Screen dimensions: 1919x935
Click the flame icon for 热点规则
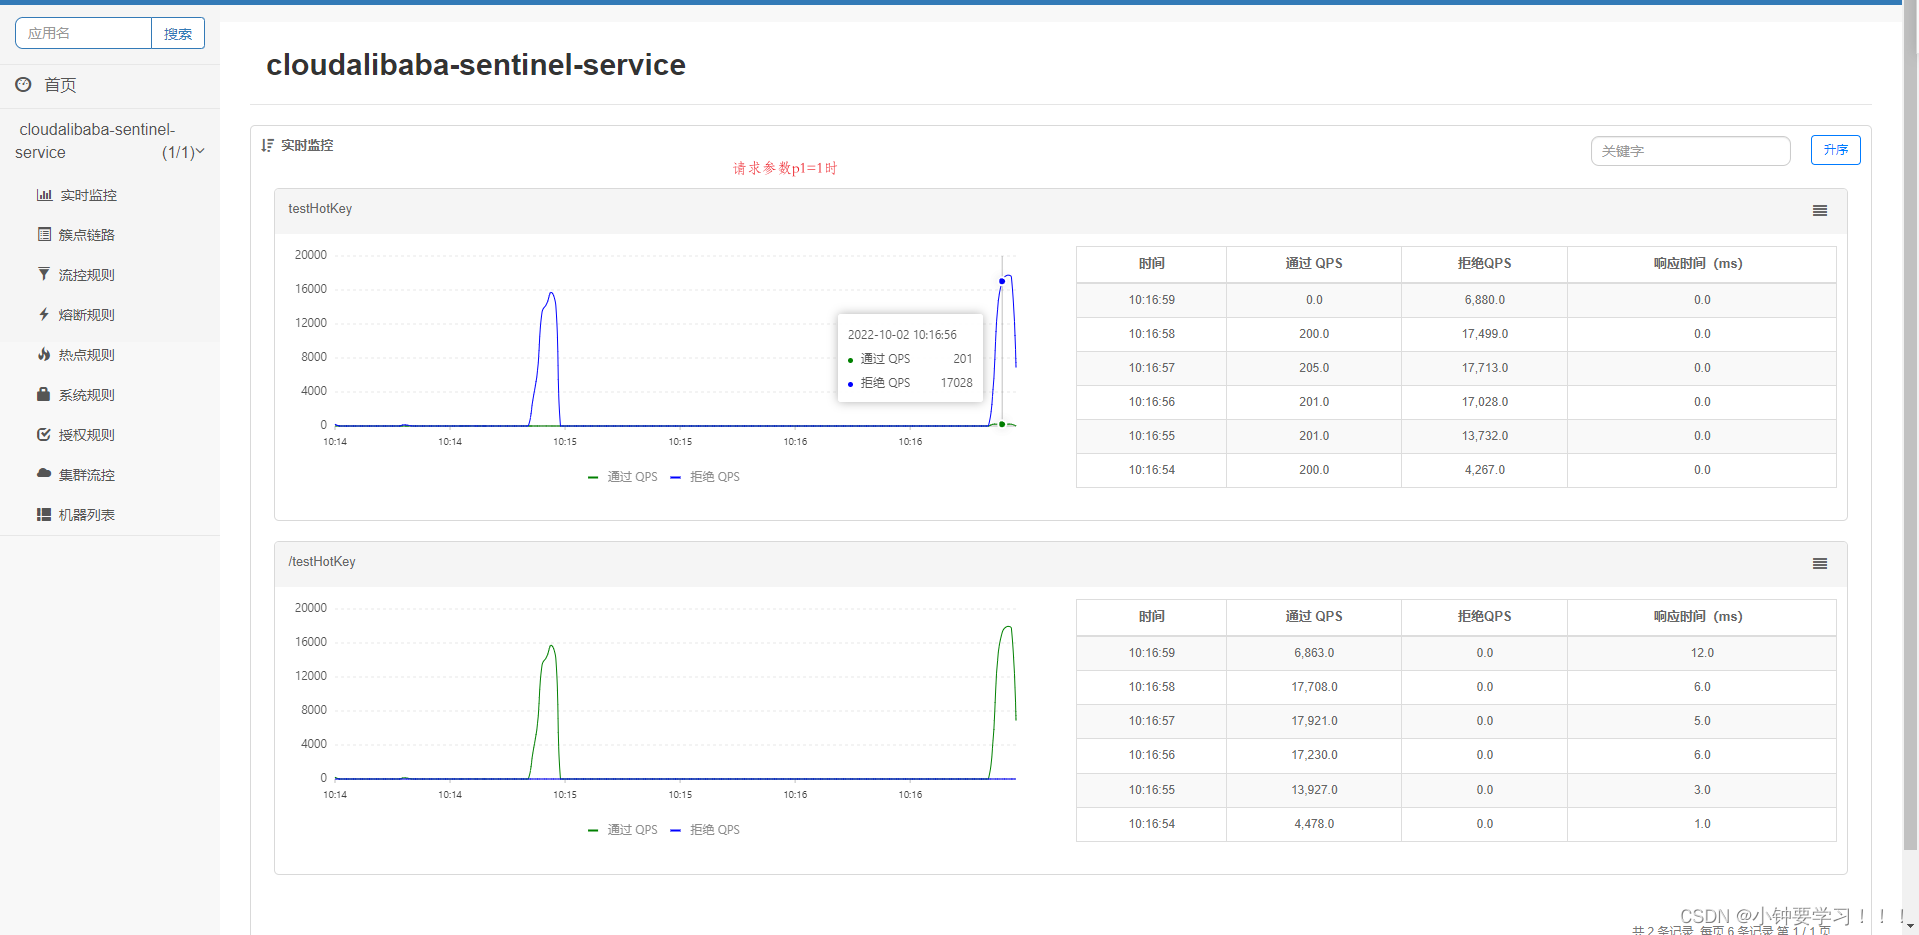pos(44,354)
